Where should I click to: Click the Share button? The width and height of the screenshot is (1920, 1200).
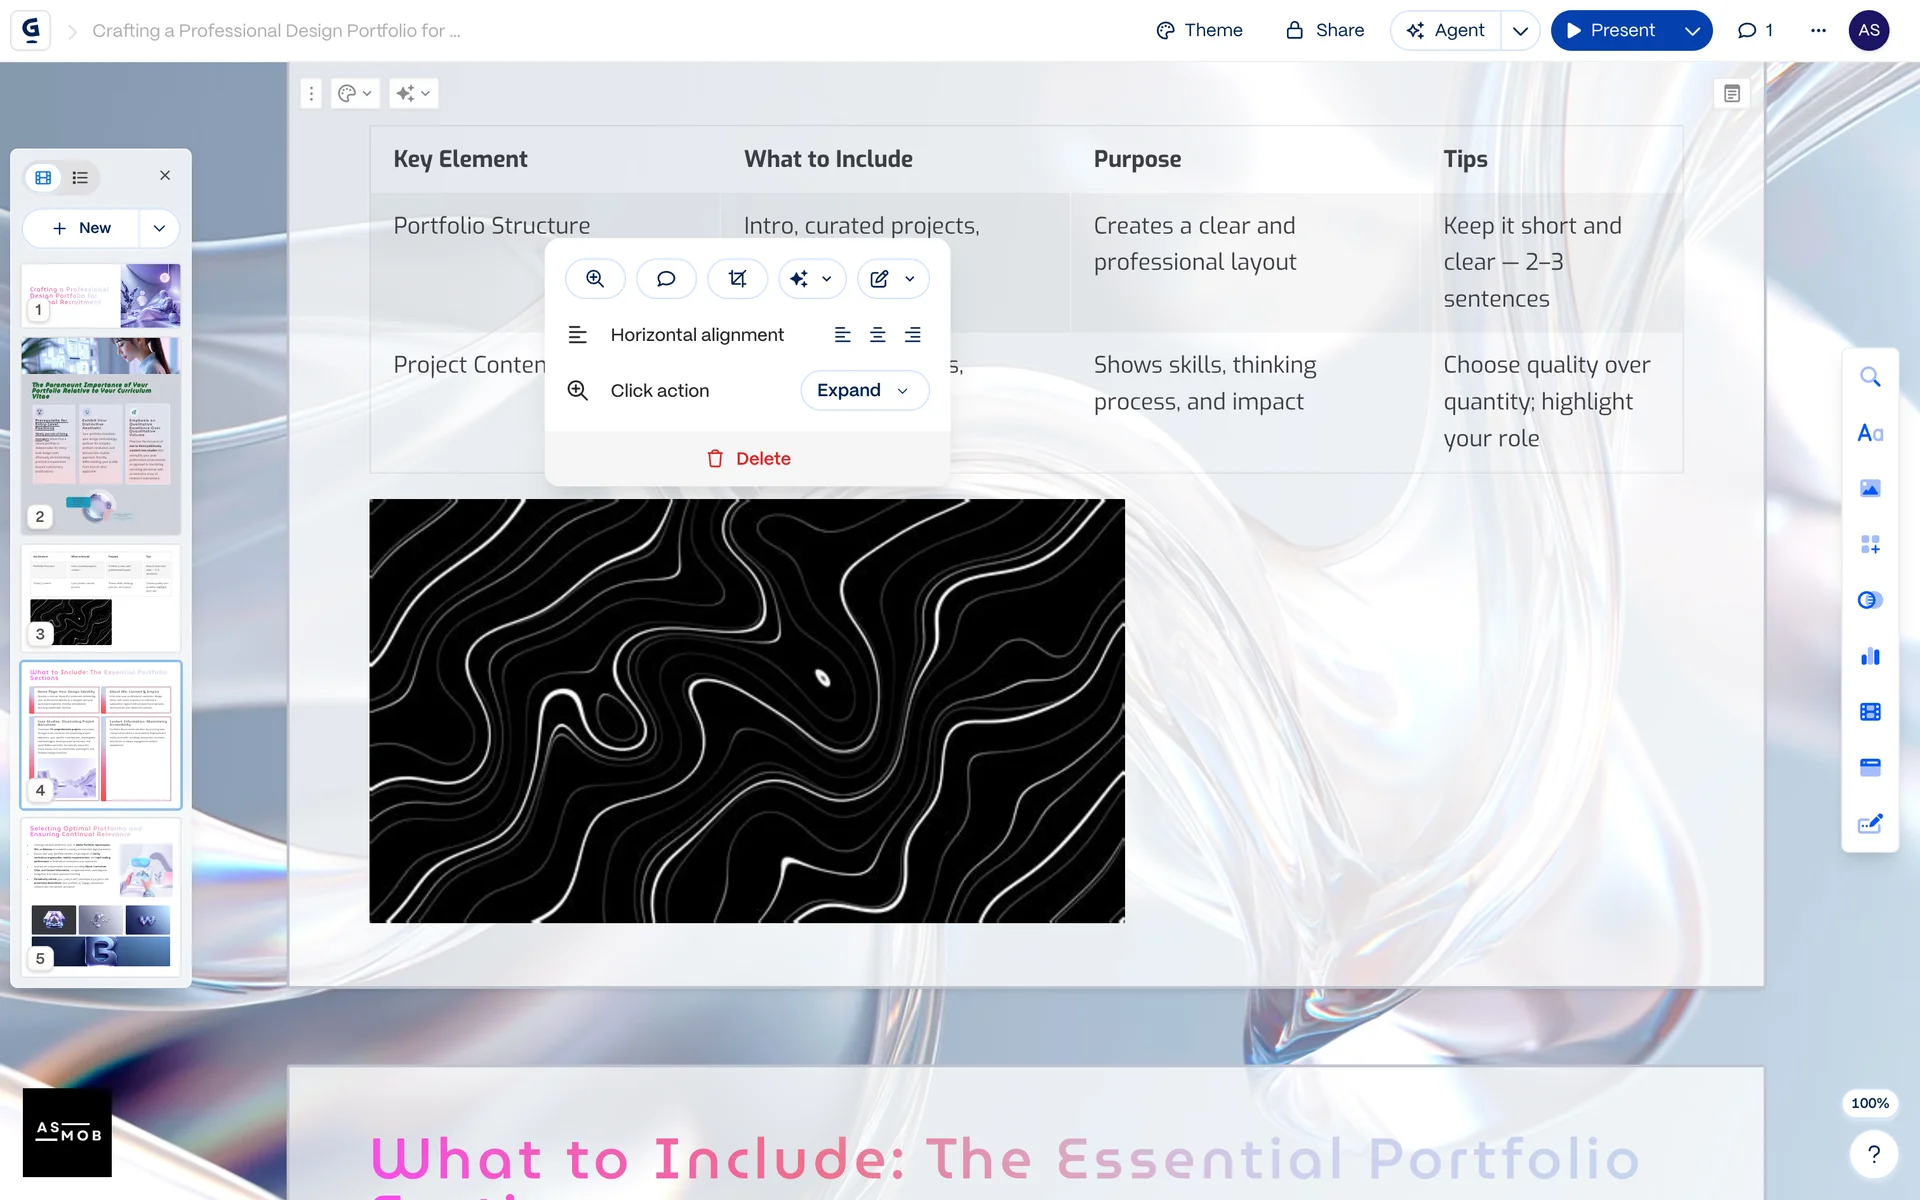pos(1325,31)
